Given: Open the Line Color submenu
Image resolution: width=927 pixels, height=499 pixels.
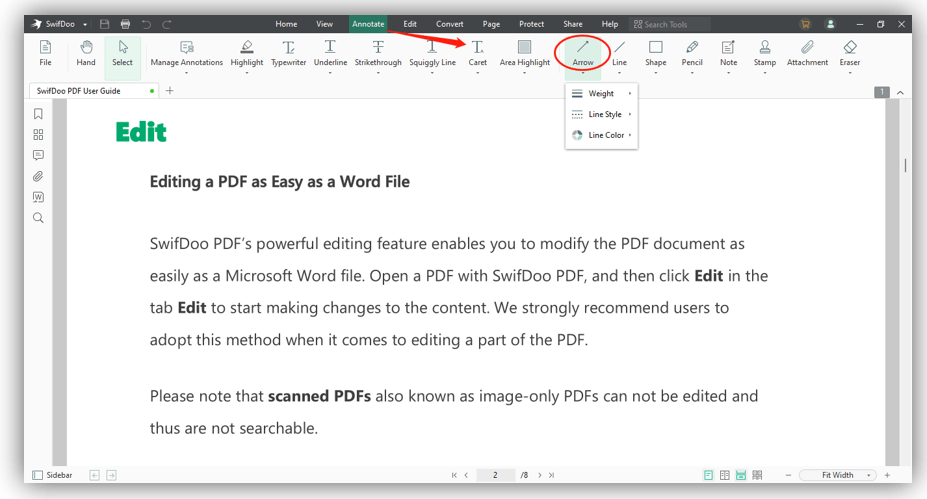Looking at the screenshot, I should coord(601,135).
